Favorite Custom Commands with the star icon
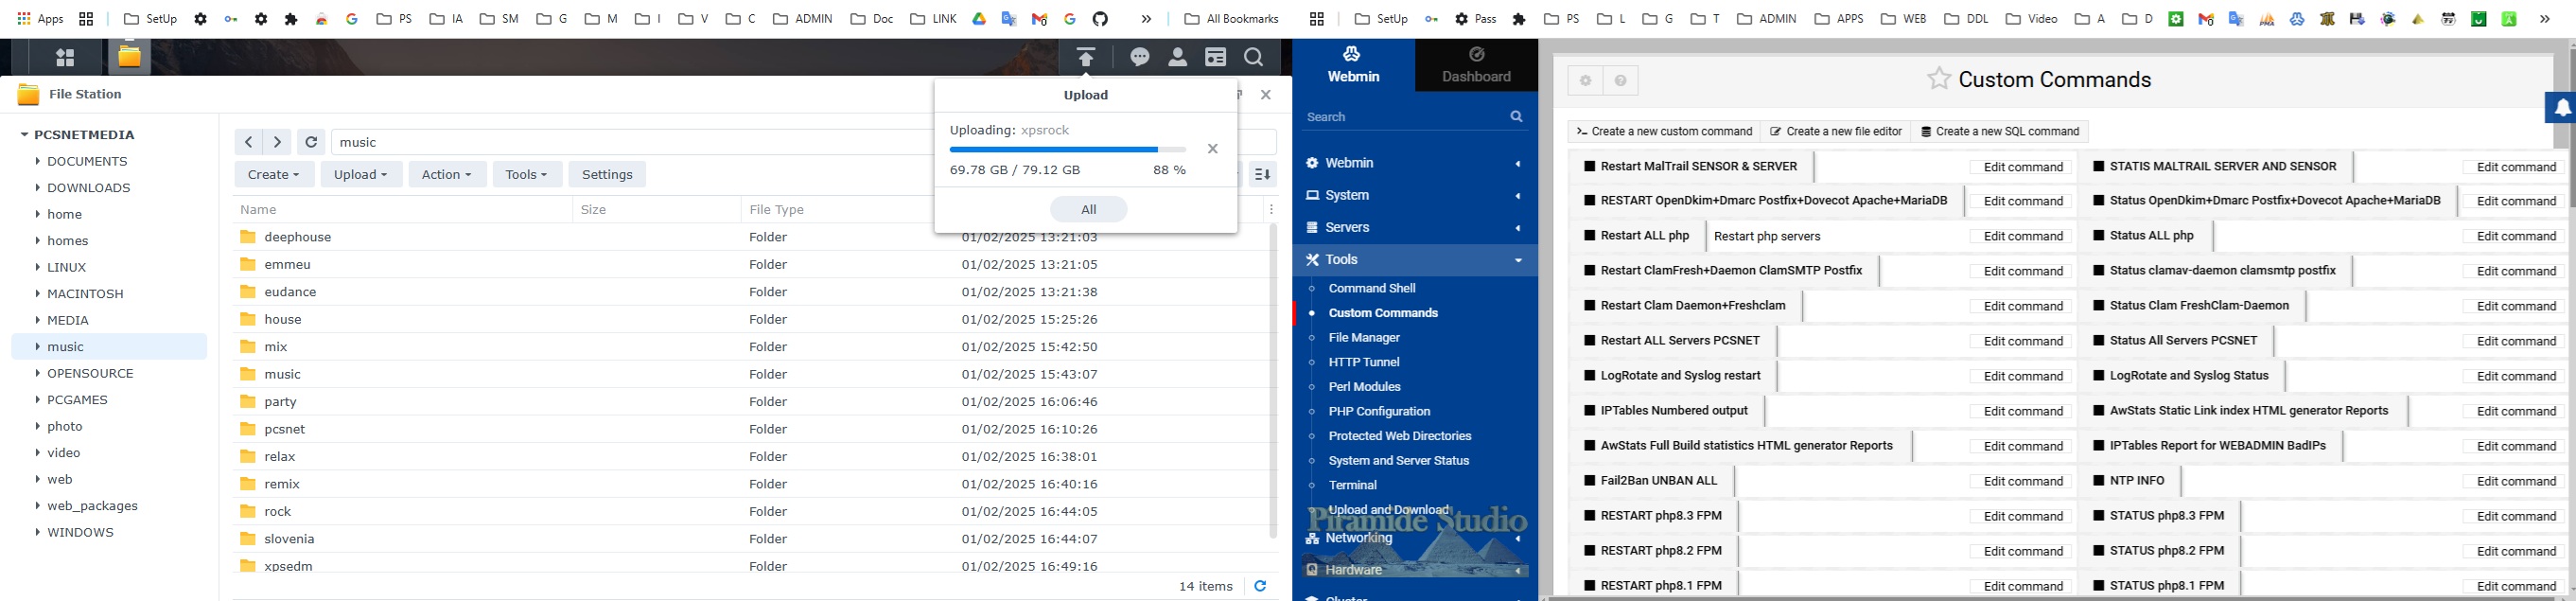2576x601 pixels. 1938,79
